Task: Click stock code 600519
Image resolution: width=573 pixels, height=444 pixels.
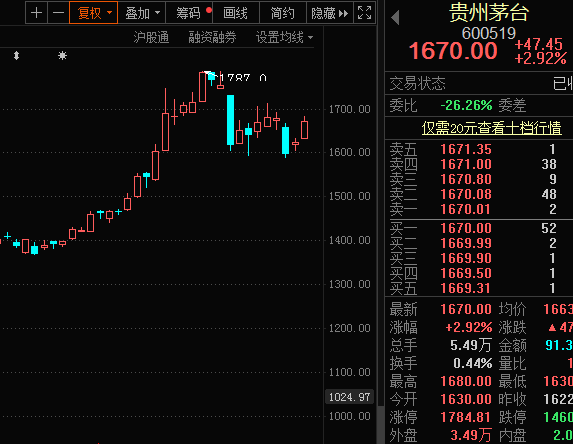Action: coord(489,34)
